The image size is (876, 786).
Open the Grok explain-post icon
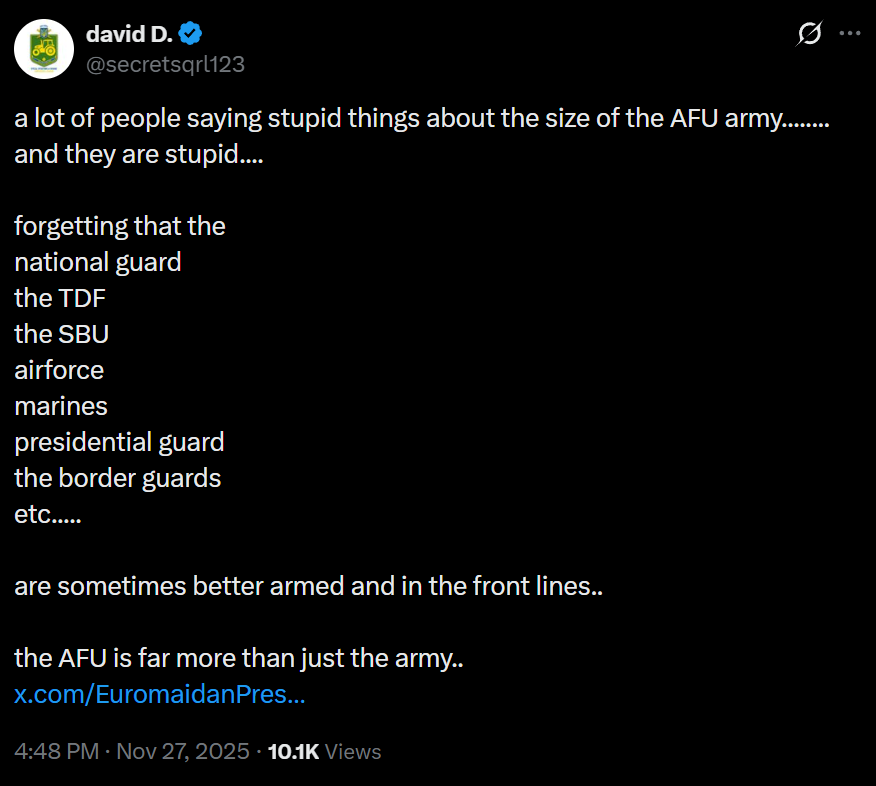coord(808,34)
